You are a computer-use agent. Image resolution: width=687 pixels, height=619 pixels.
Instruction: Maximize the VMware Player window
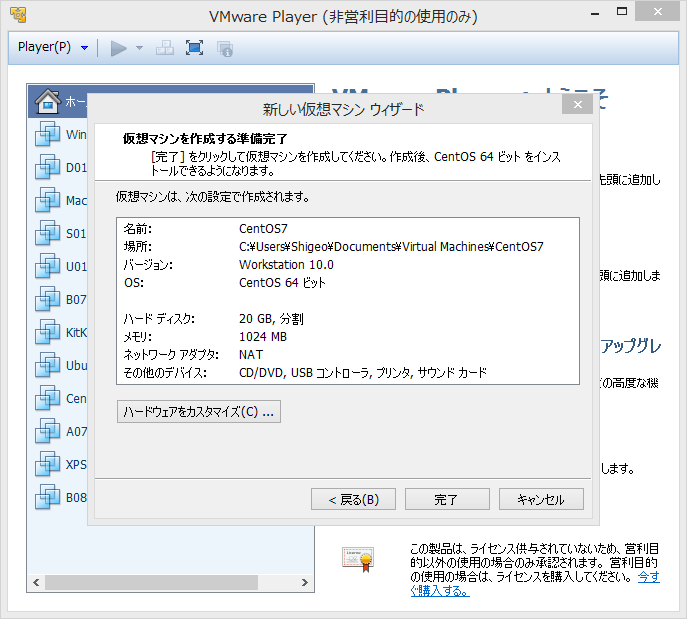pos(622,12)
